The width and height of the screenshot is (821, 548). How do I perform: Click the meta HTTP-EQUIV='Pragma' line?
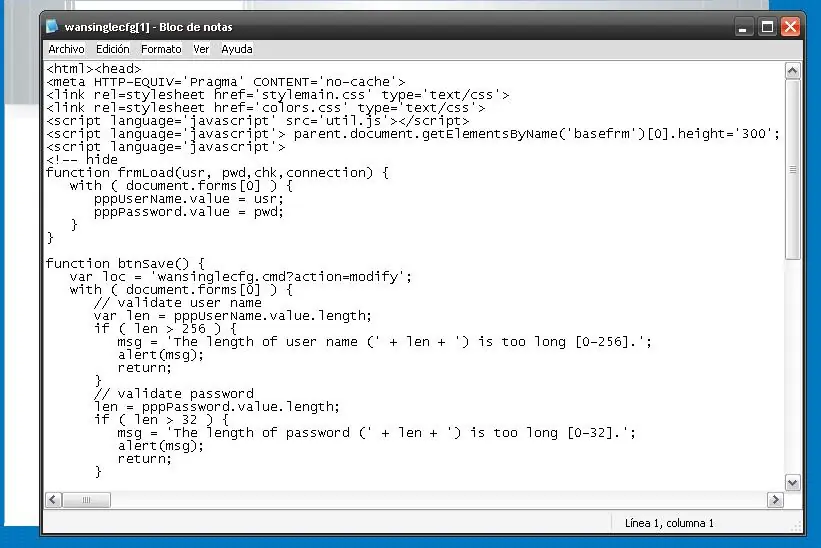click(x=226, y=82)
